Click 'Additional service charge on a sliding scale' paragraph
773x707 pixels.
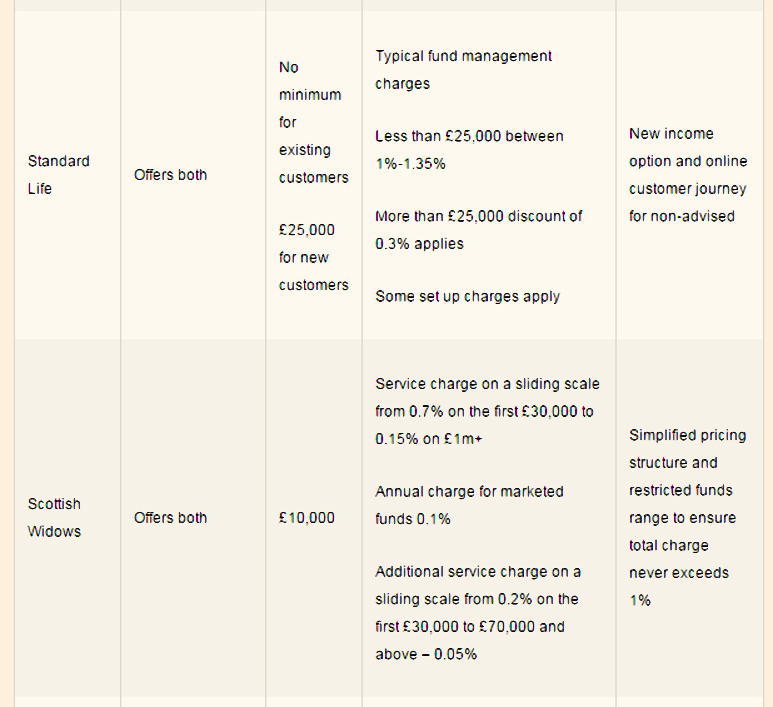tap(478, 613)
